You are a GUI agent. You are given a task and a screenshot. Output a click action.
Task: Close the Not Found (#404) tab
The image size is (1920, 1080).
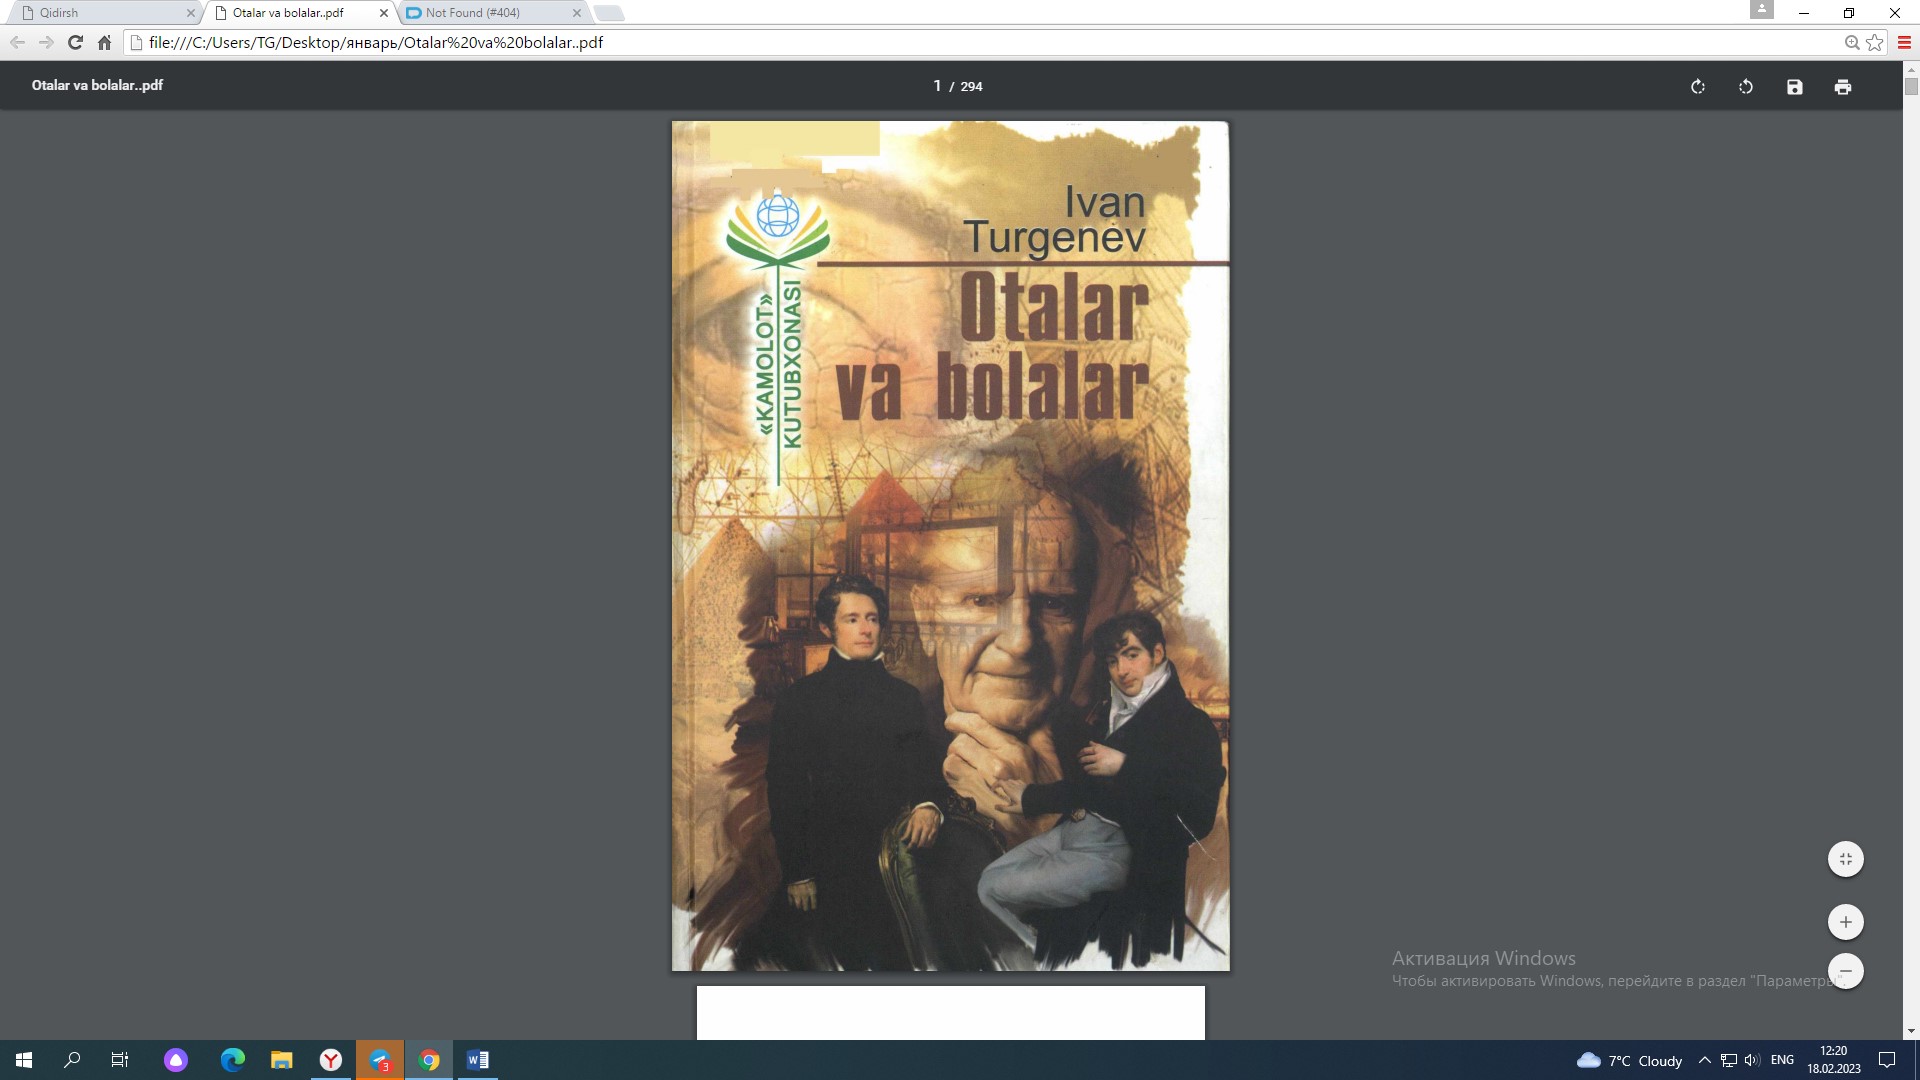coord(576,13)
